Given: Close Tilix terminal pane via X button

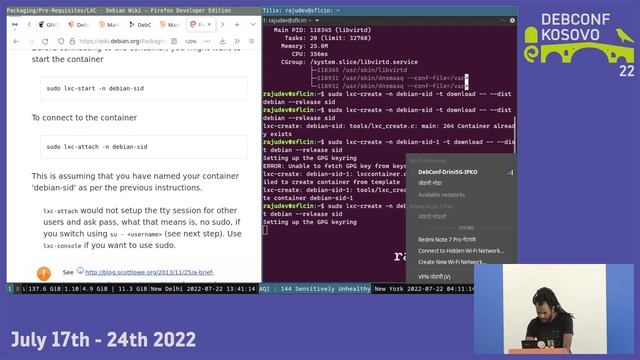Looking at the screenshot, I should (x=512, y=20).
